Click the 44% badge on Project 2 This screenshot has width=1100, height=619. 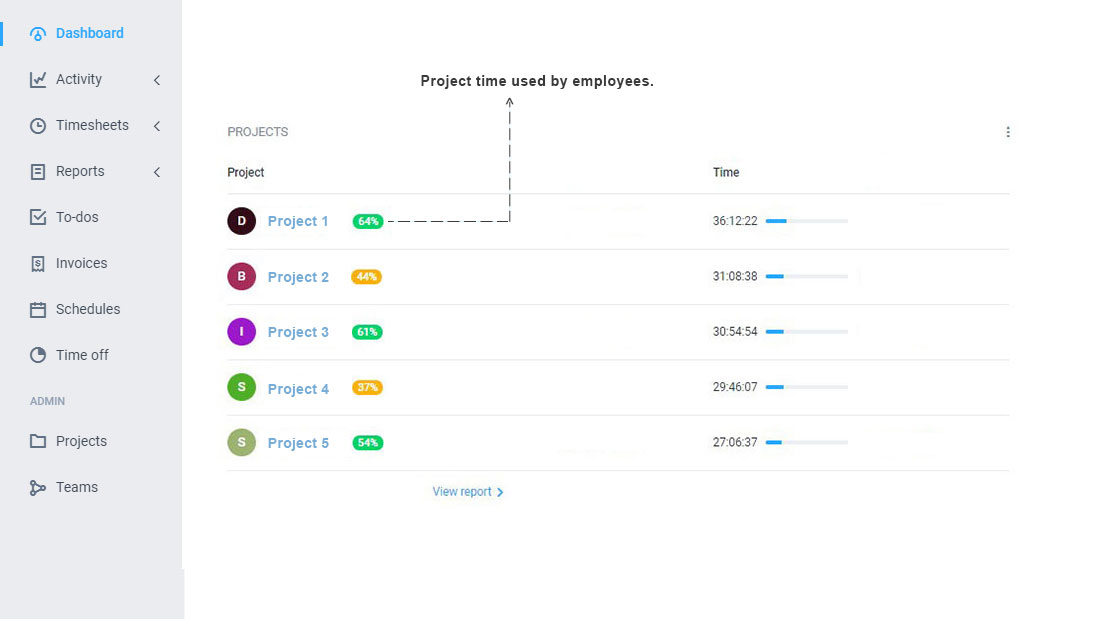click(x=366, y=277)
